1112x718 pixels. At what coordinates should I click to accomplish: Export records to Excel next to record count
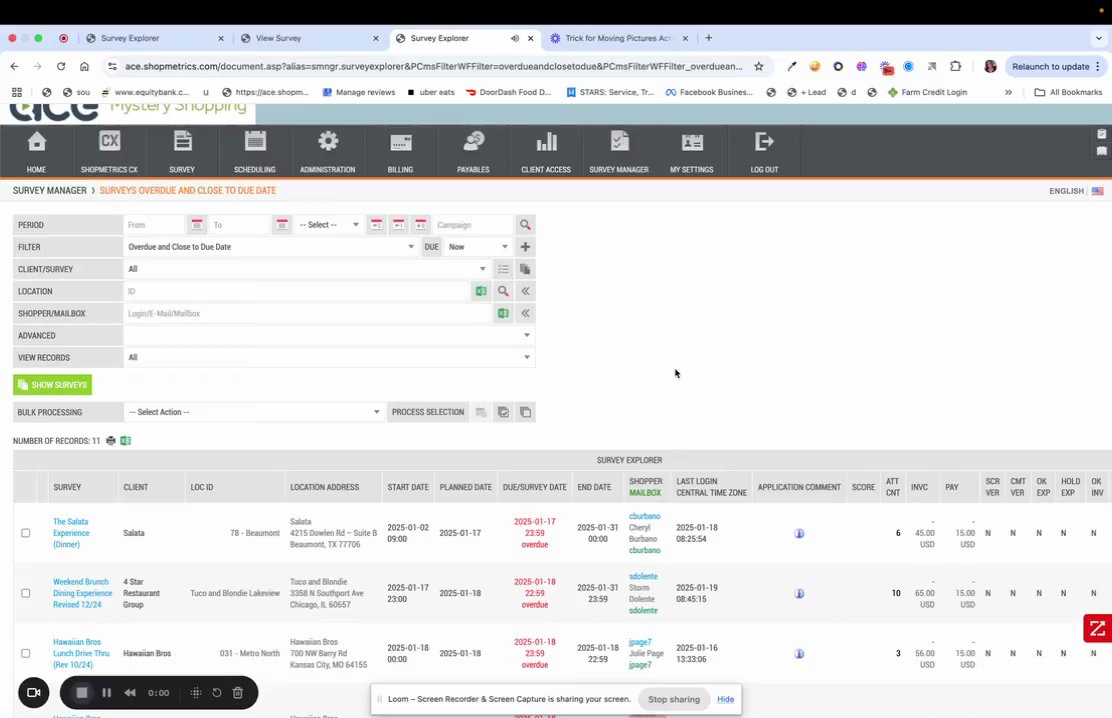[126, 441]
